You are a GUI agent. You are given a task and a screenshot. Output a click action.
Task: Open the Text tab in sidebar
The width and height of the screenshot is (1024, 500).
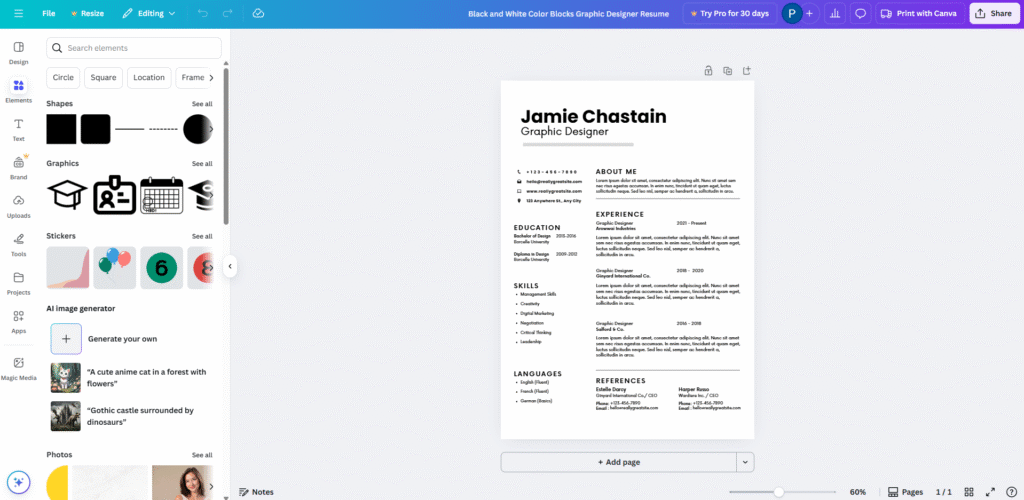[x=18, y=128]
